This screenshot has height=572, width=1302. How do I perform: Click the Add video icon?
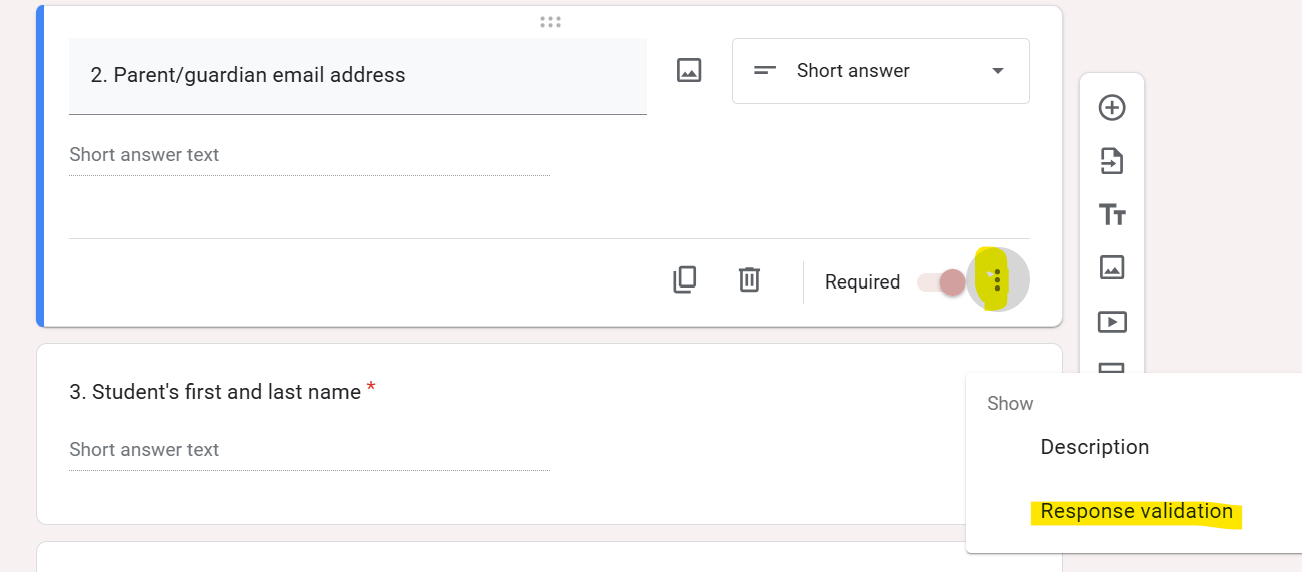[x=1112, y=322]
